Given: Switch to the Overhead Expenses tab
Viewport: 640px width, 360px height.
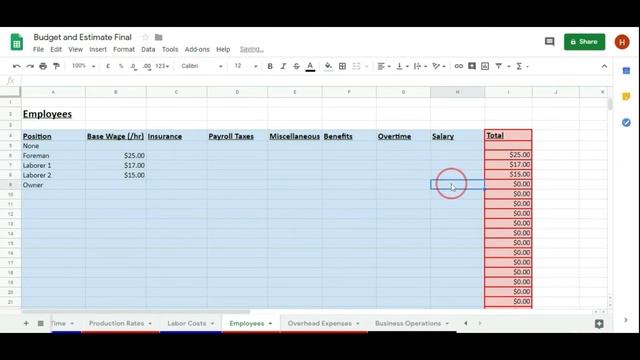Looking at the screenshot, I should point(320,323).
